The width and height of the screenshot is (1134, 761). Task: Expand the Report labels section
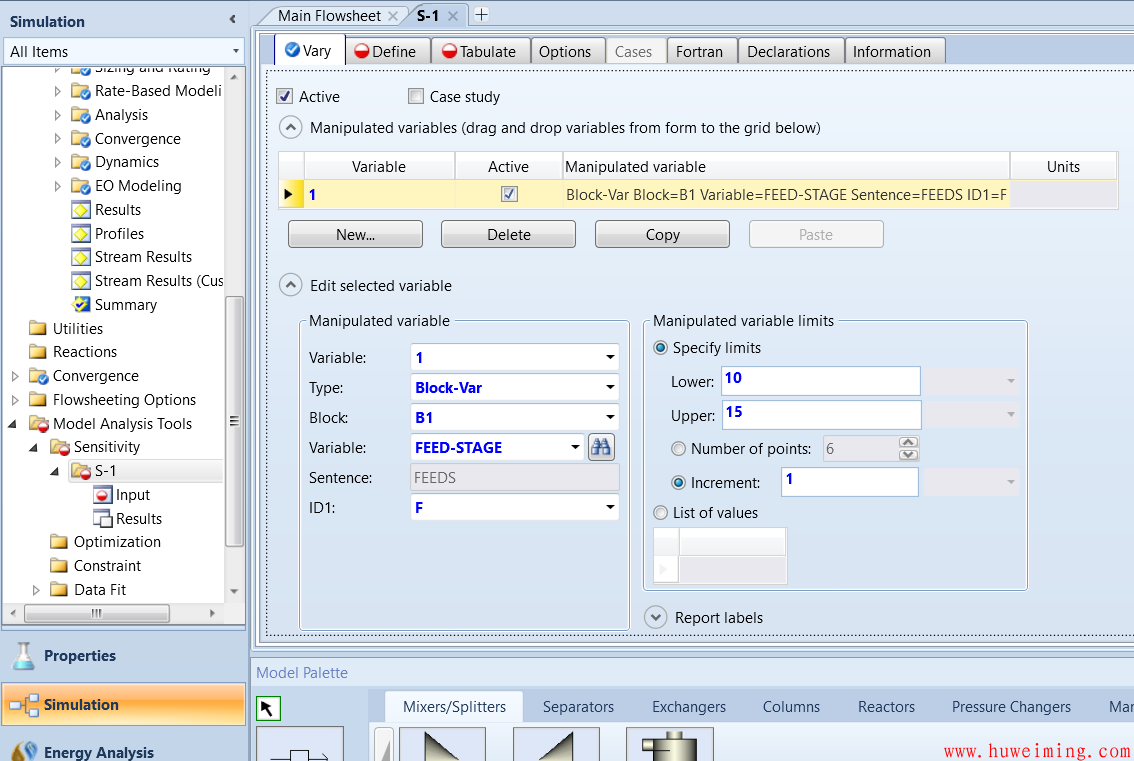[656, 618]
